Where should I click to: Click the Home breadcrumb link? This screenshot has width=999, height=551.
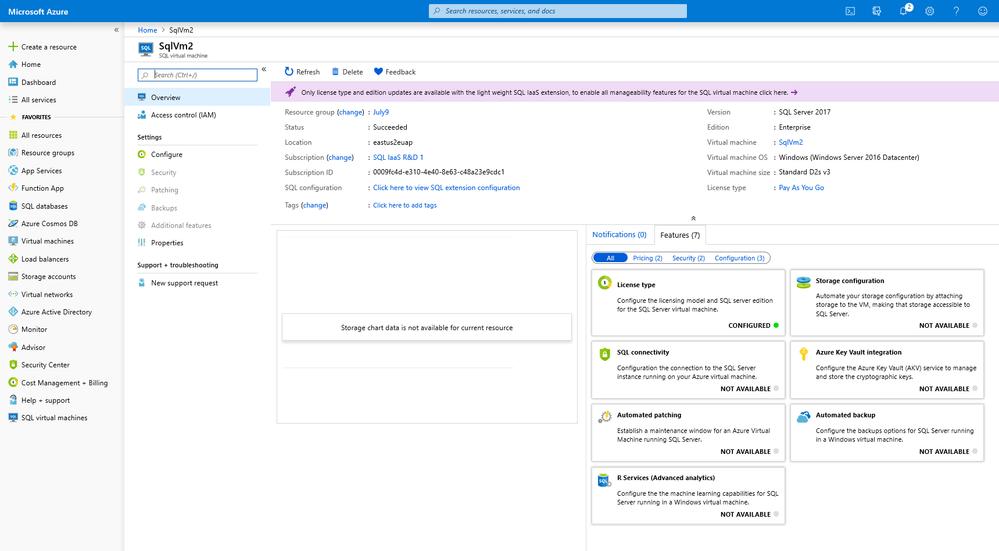147,30
